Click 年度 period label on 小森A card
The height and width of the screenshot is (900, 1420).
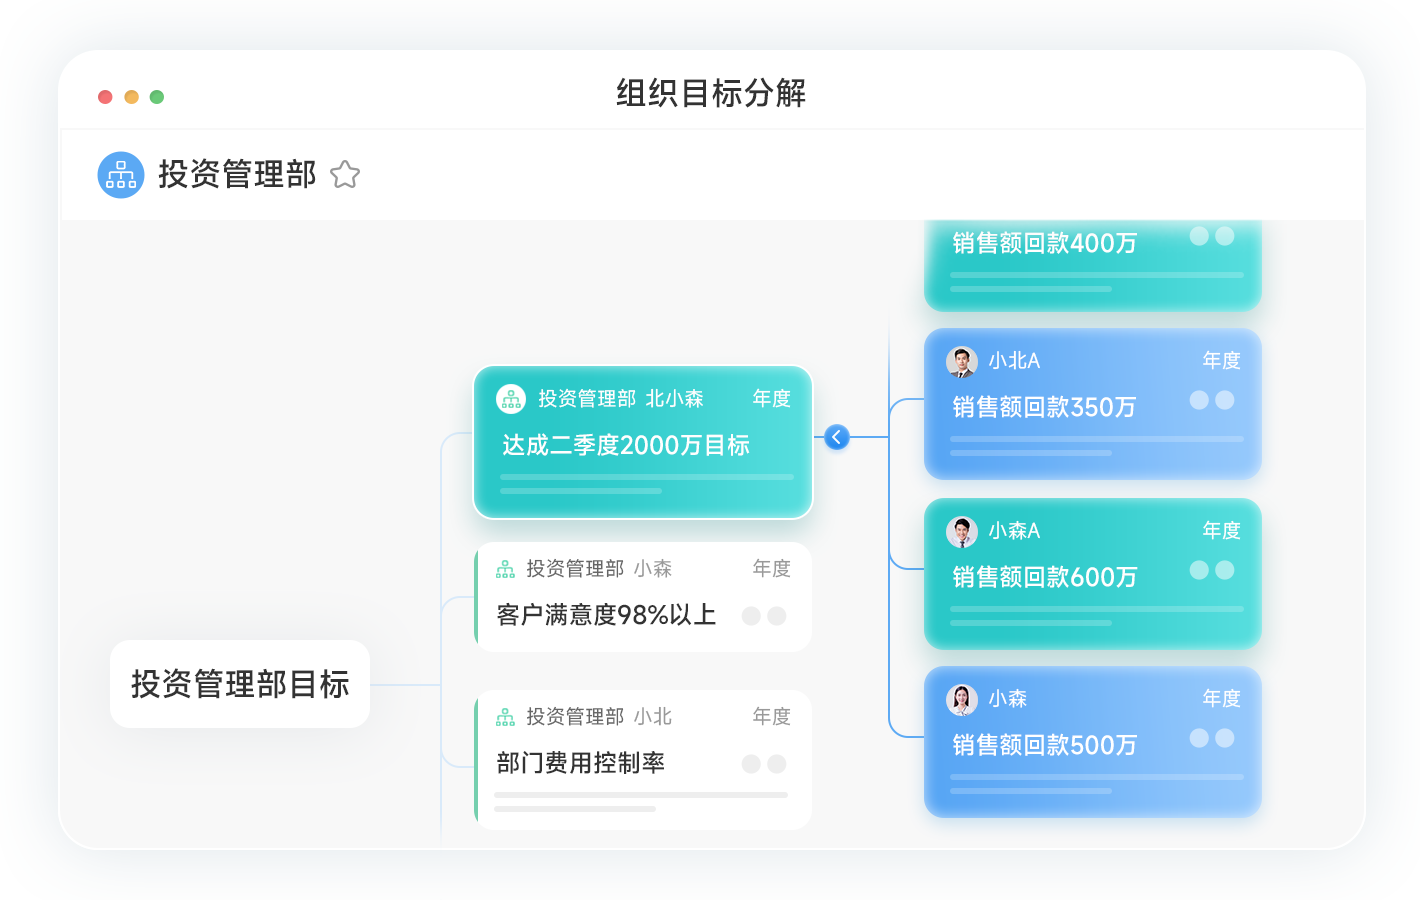pyautogui.click(x=1221, y=531)
